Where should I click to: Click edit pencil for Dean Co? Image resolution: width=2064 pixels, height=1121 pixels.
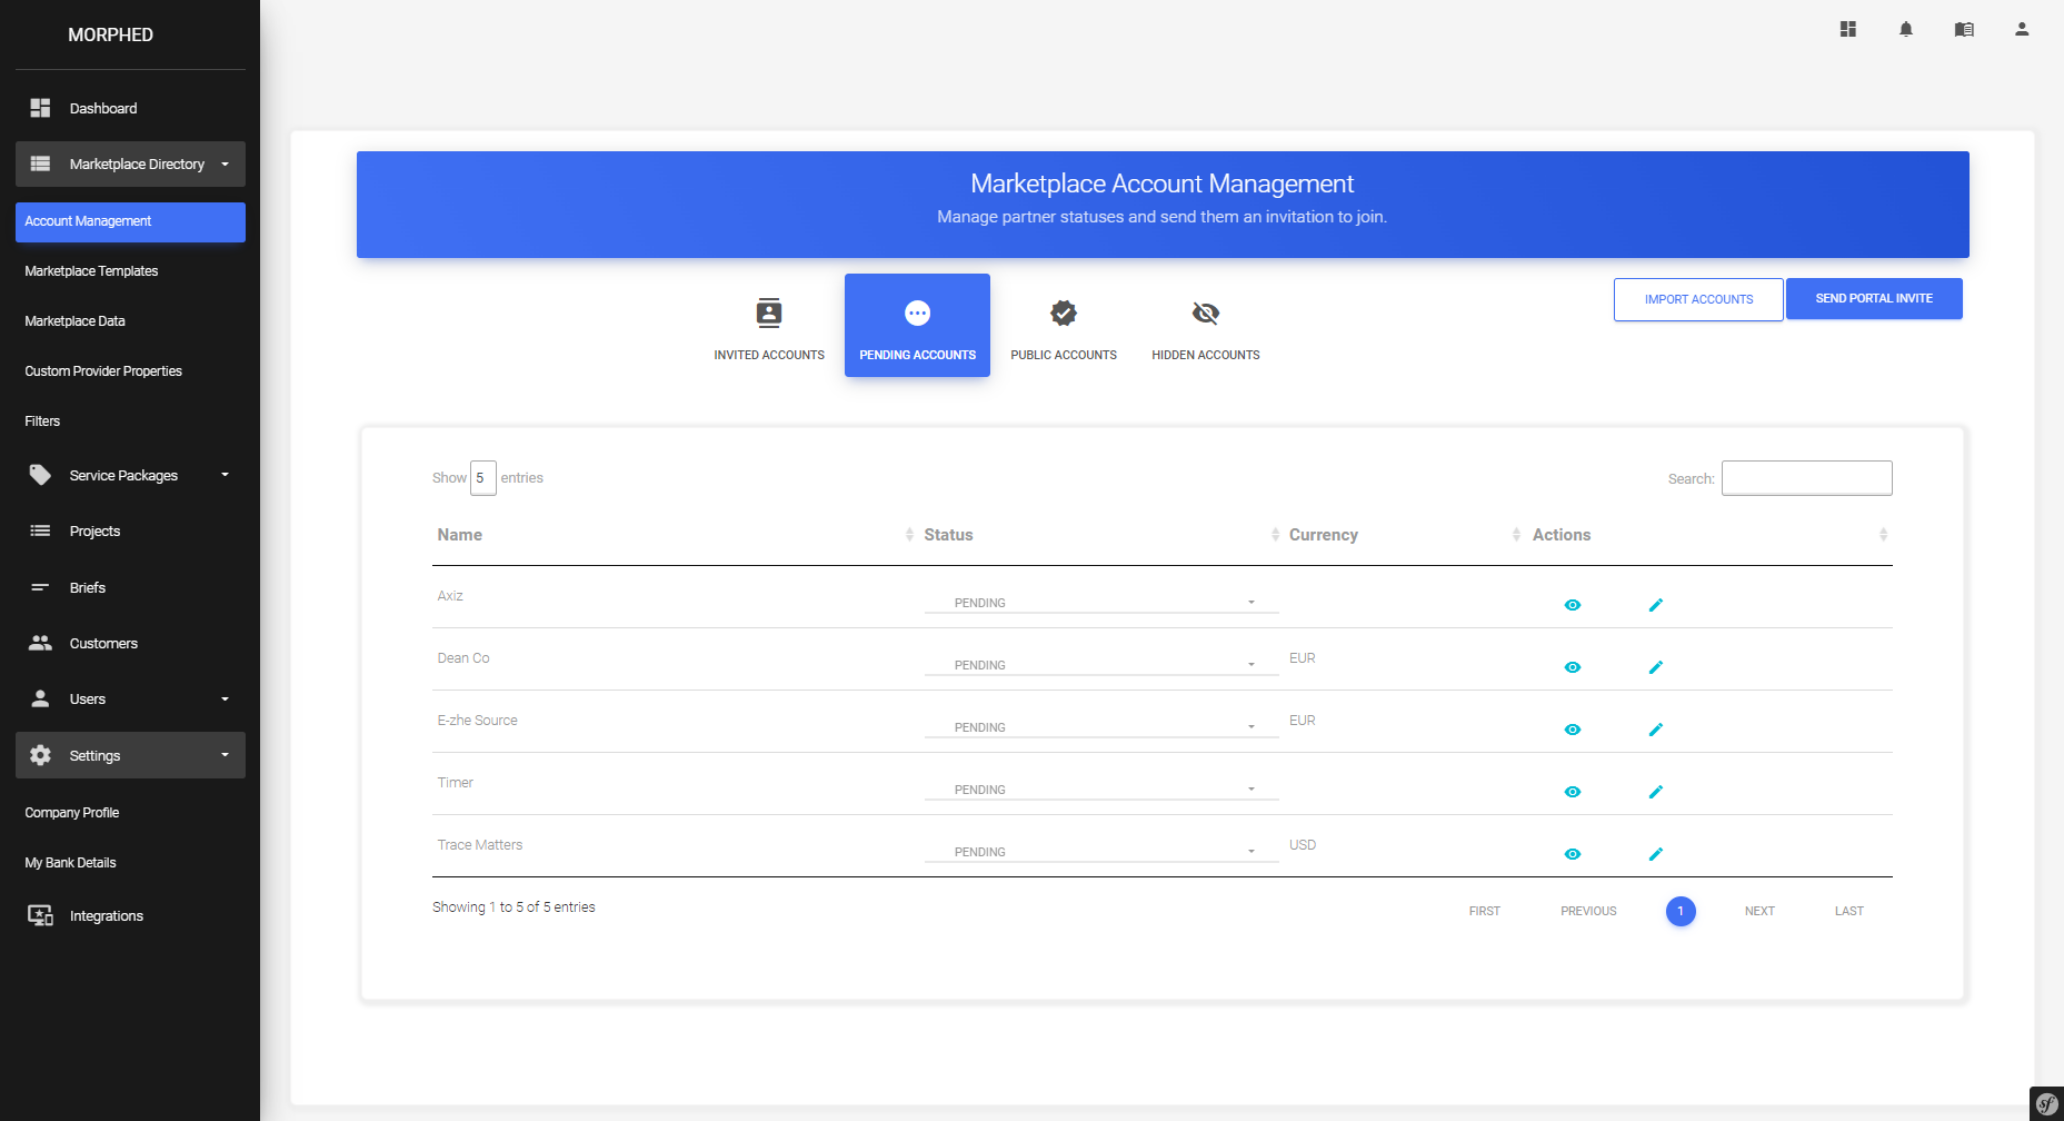1656,667
